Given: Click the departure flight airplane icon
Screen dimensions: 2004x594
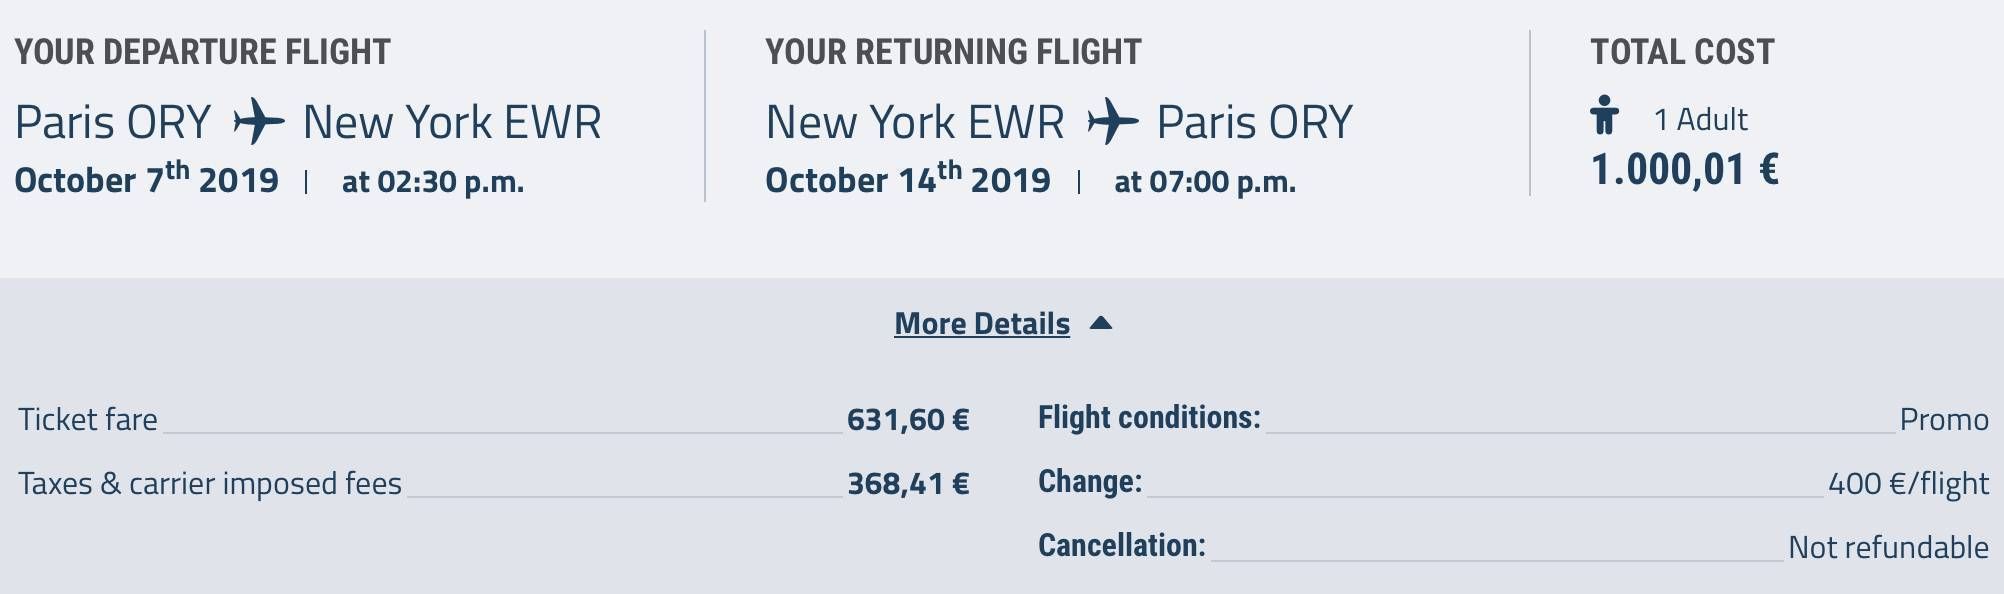Looking at the screenshot, I should (259, 122).
